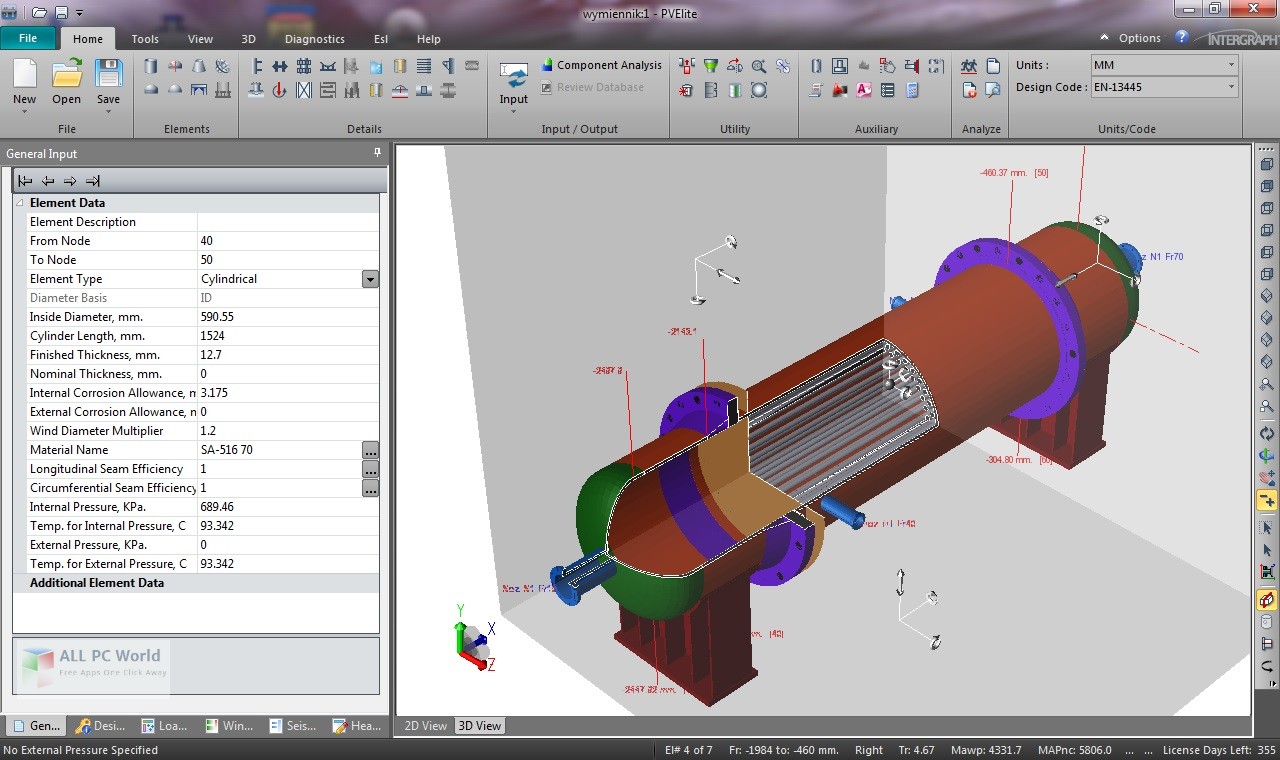This screenshot has height=760, width=1280.
Task: Switch to the 2D View tab
Action: 425,726
